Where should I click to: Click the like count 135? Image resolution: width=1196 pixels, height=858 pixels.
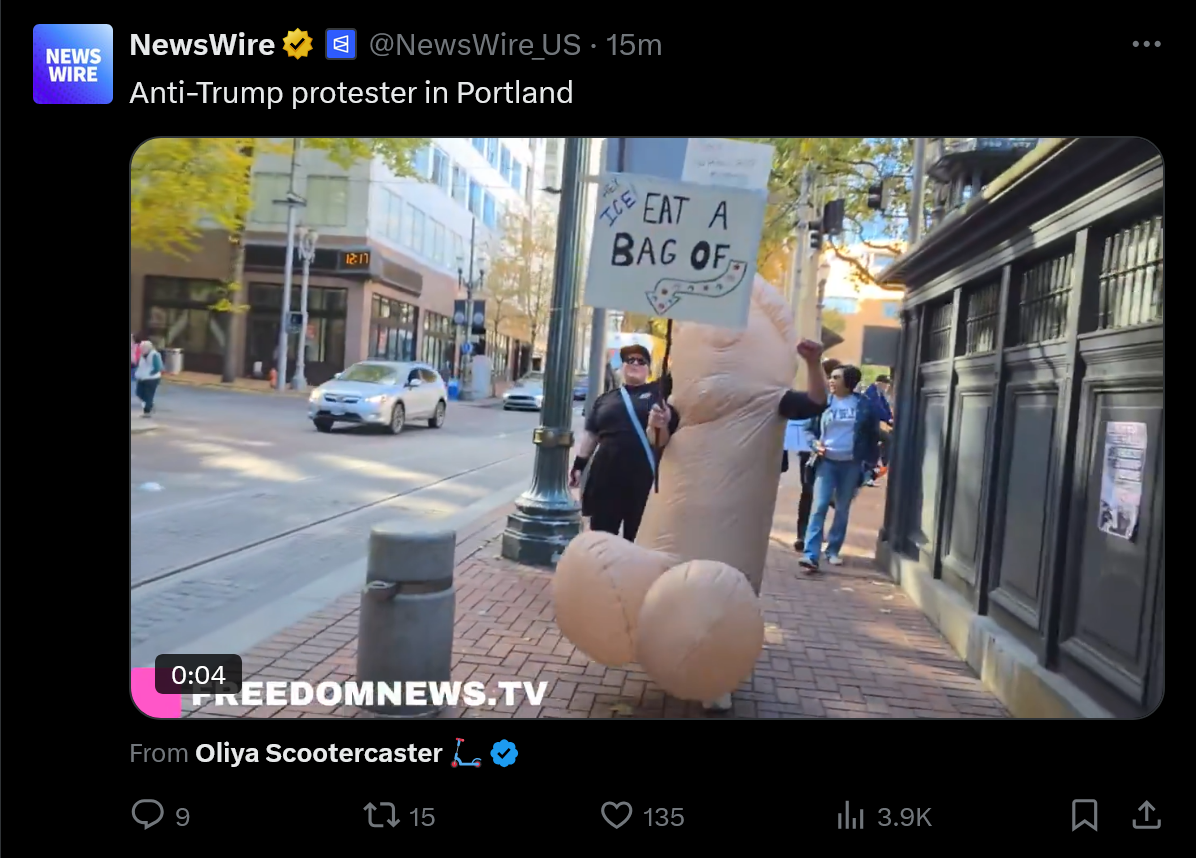pos(664,817)
